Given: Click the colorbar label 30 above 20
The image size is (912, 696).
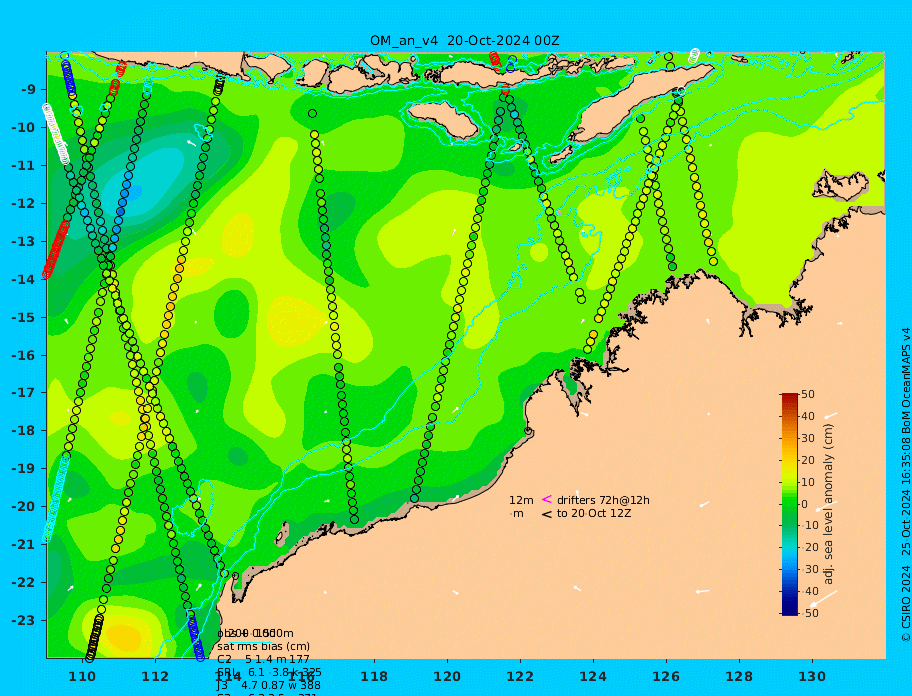Looking at the screenshot, I should click(808, 438).
